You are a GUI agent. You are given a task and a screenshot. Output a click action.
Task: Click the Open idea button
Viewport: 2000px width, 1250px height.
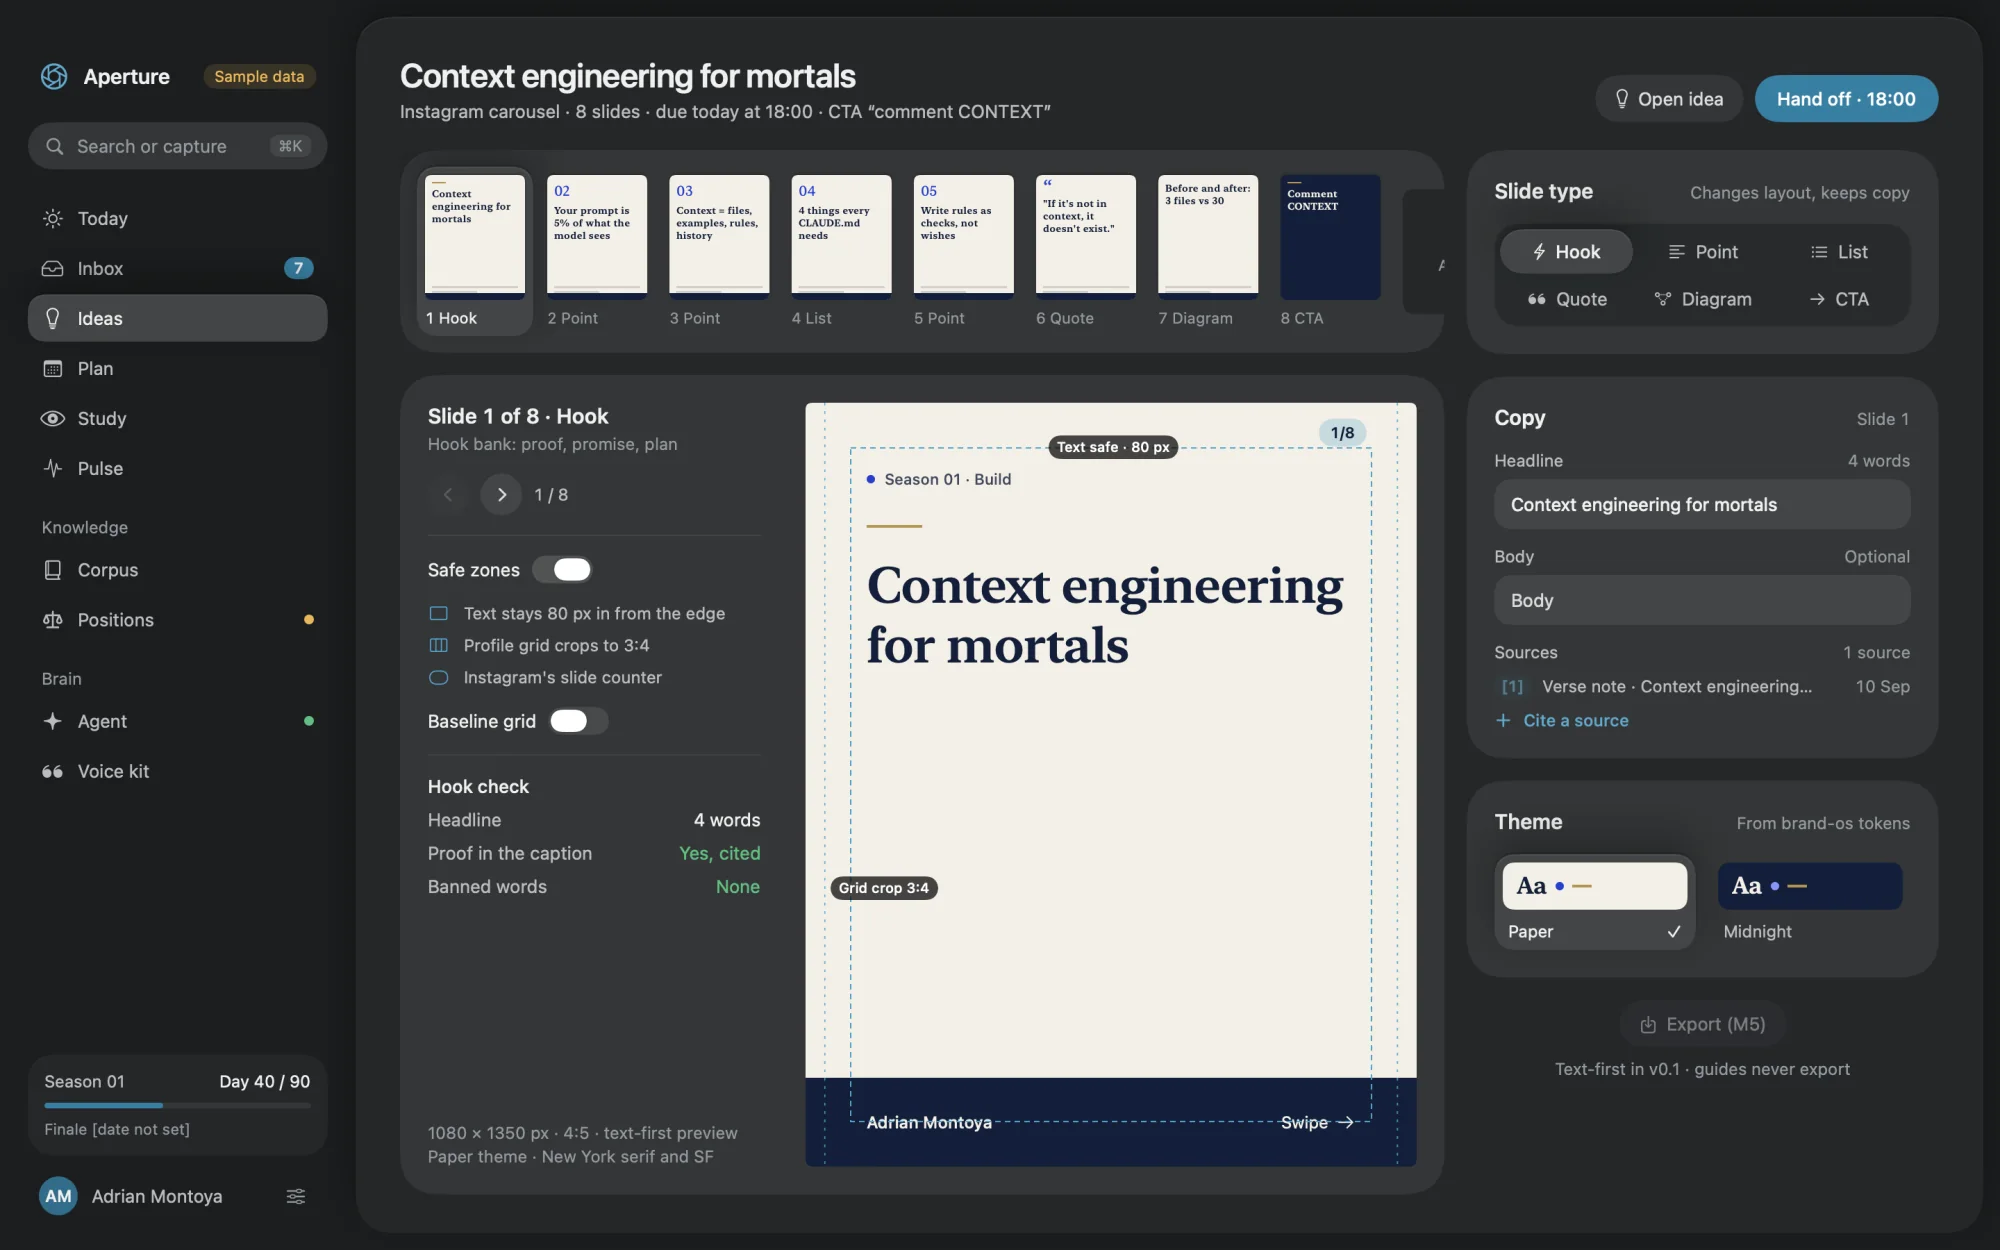coord(1669,98)
